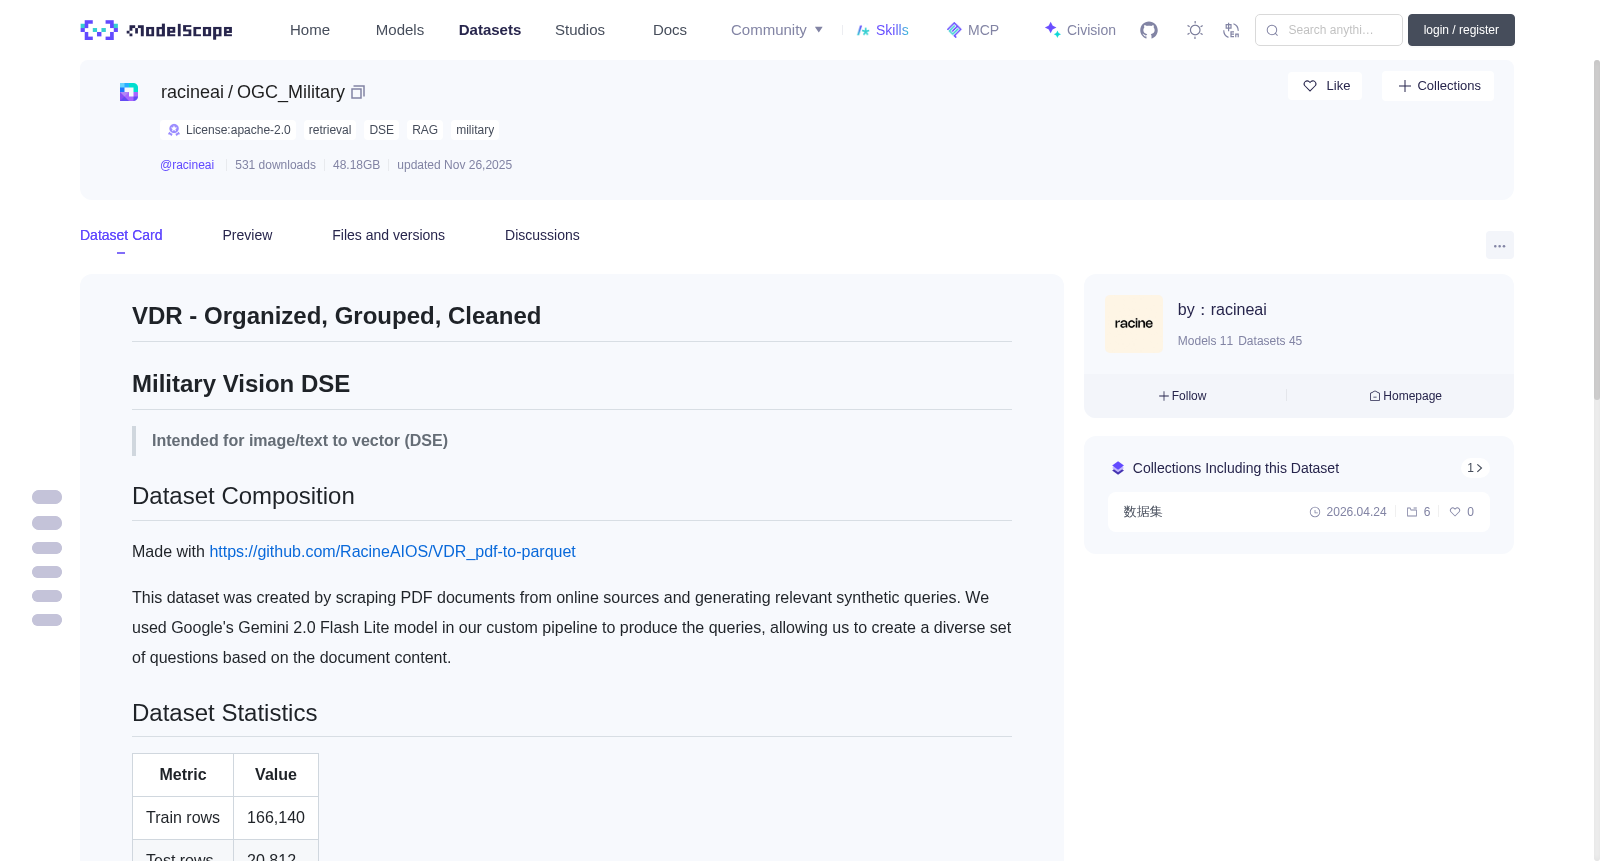Image resolution: width=1600 pixels, height=861 pixels.
Task: Switch to the Files and versions tab
Action: [388, 235]
